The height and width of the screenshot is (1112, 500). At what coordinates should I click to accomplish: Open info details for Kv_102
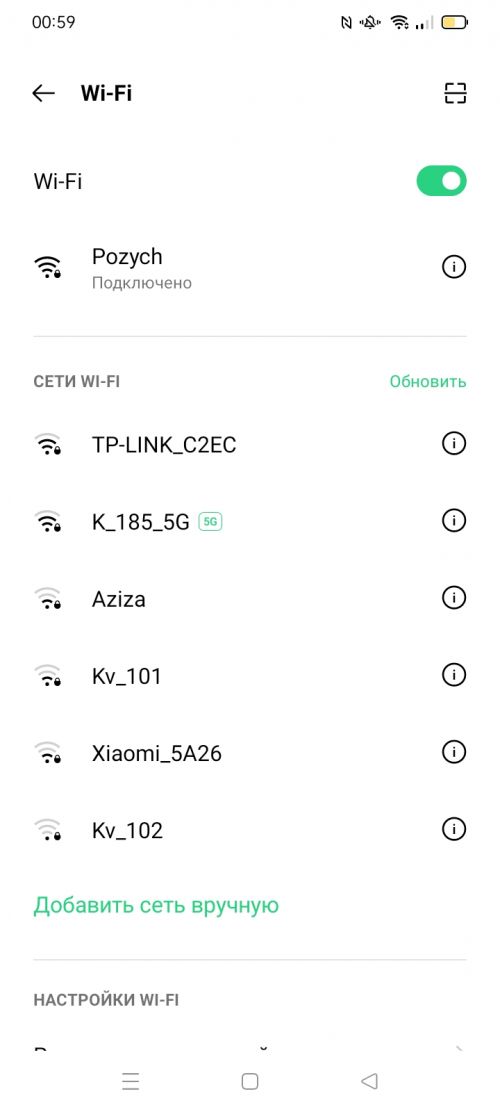453,828
